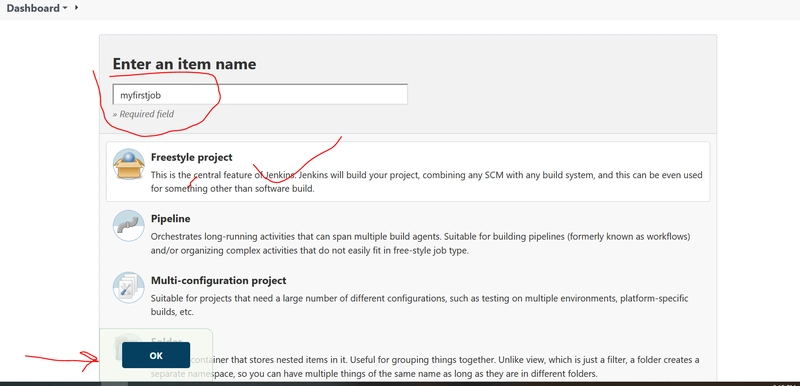Viewport: 800px width, 386px height.
Task: Click the Multi-configuration description about environments
Action: 419,305
